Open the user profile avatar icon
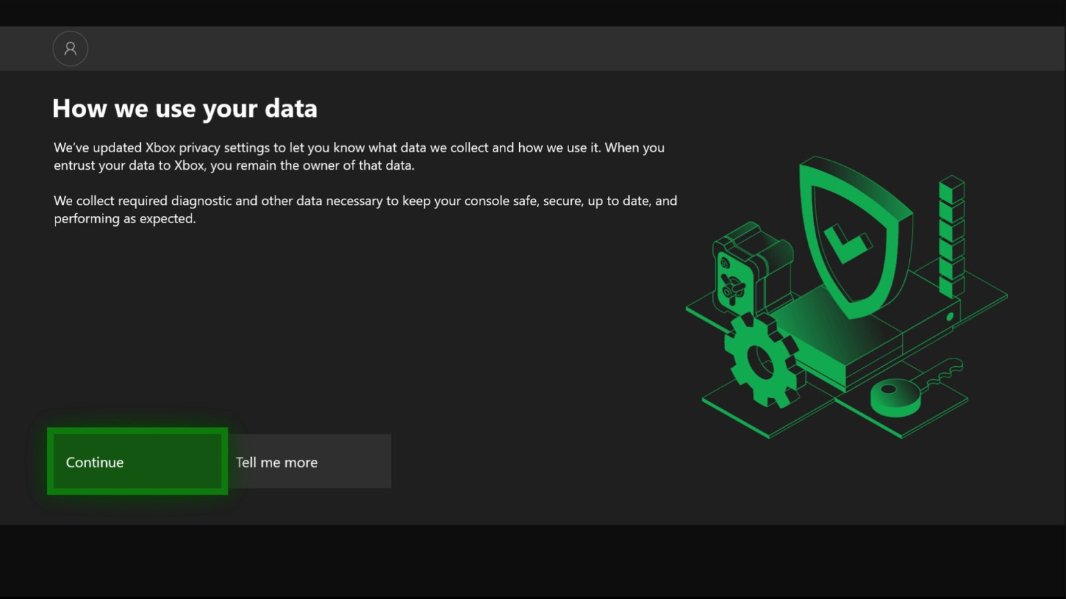 (x=70, y=48)
